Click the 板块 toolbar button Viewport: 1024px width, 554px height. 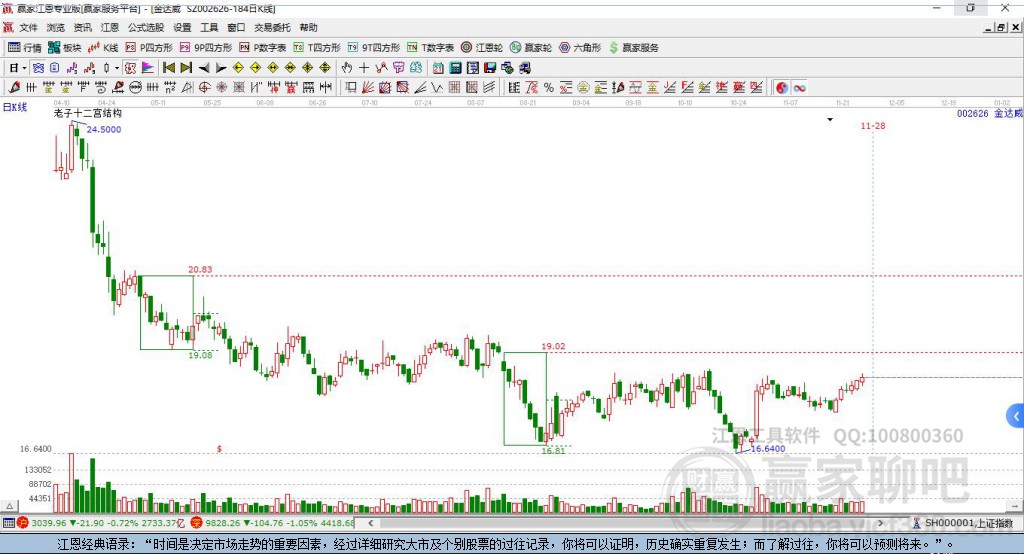(x=65, y=48)
